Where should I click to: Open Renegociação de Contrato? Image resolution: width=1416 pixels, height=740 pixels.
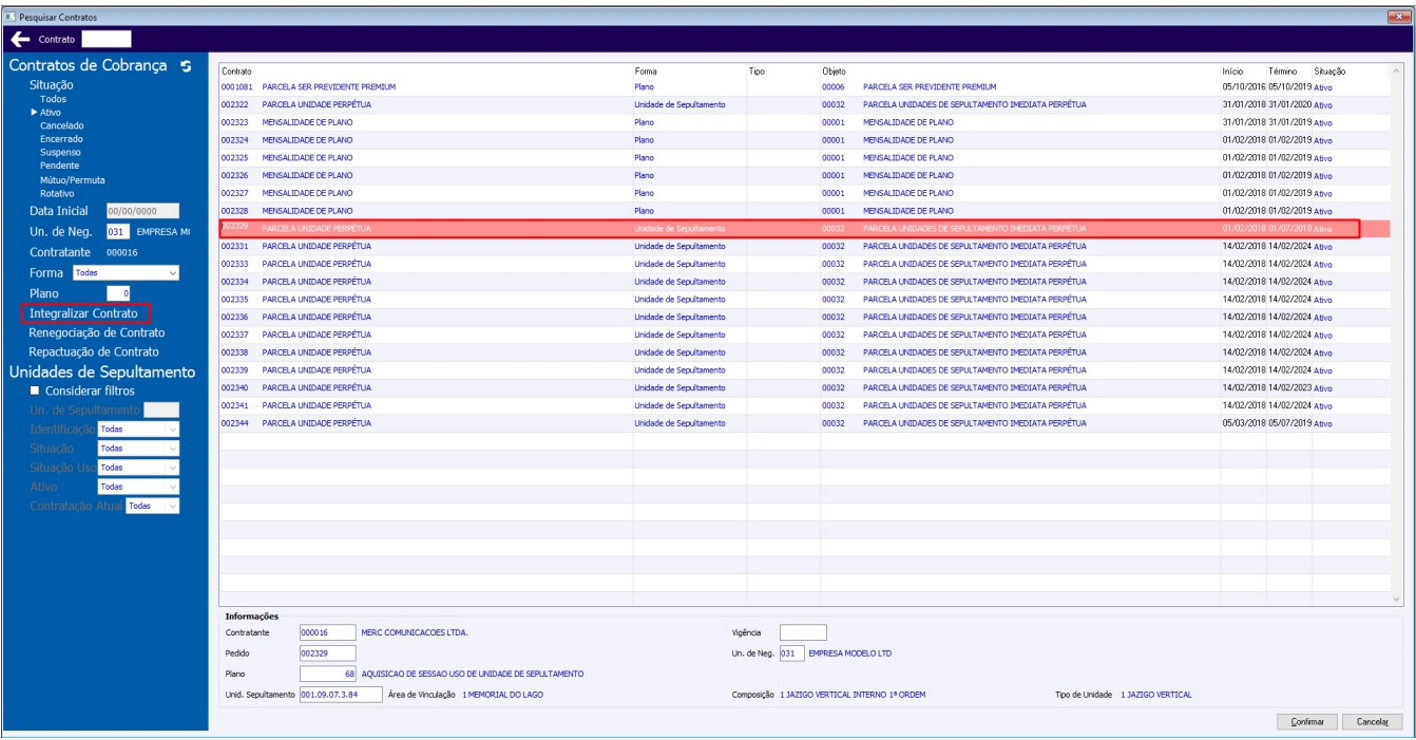(97, 333)
